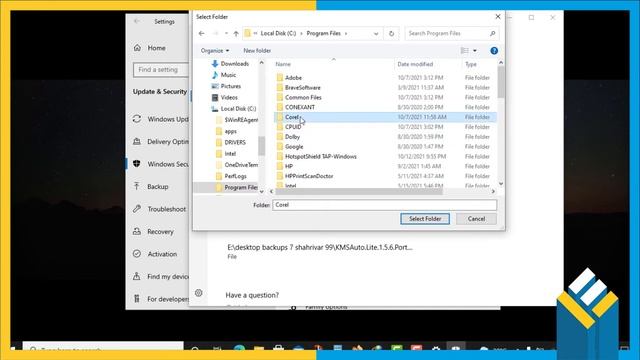Create a New folder
Screen dimensions: 640x360
pyautogui.click(x=257, y=51)
